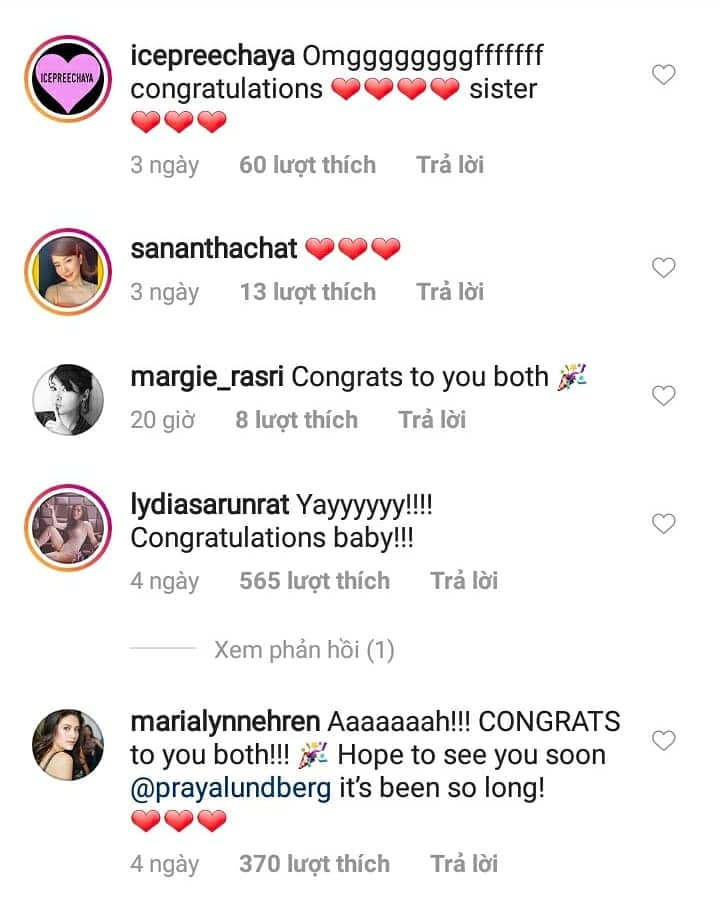Reply to margie_rasri's congrats comment
Screen dimensions: 720x900
432,420
